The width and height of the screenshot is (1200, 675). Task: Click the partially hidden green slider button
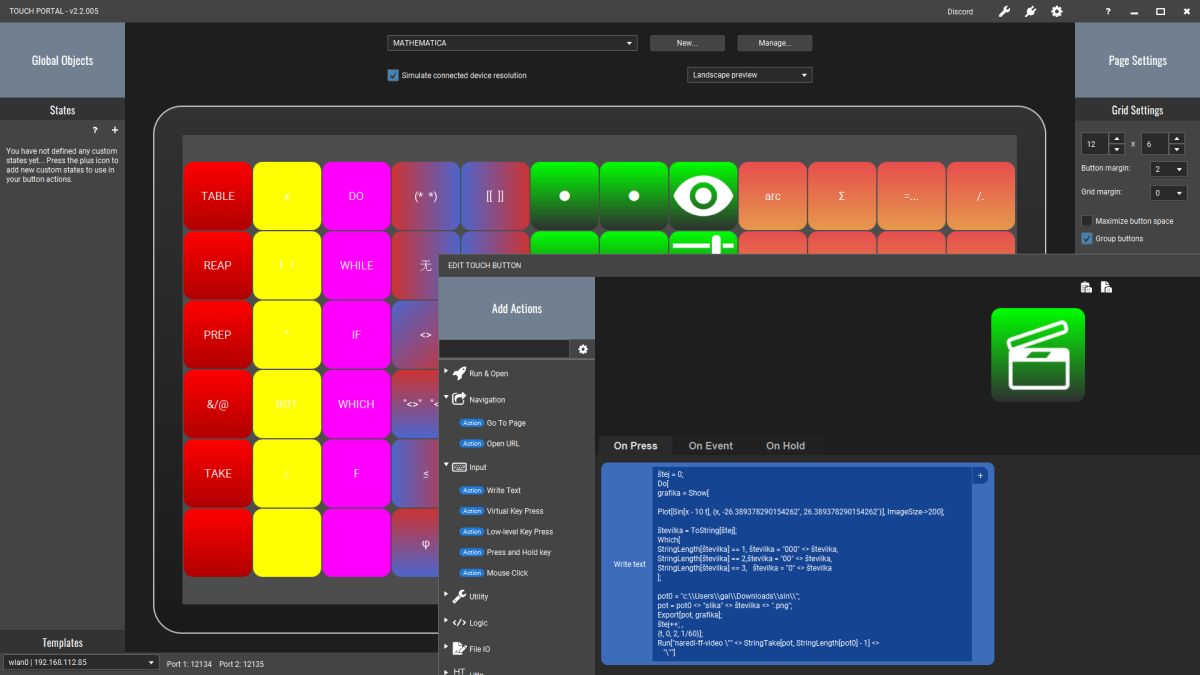point(703,243)
